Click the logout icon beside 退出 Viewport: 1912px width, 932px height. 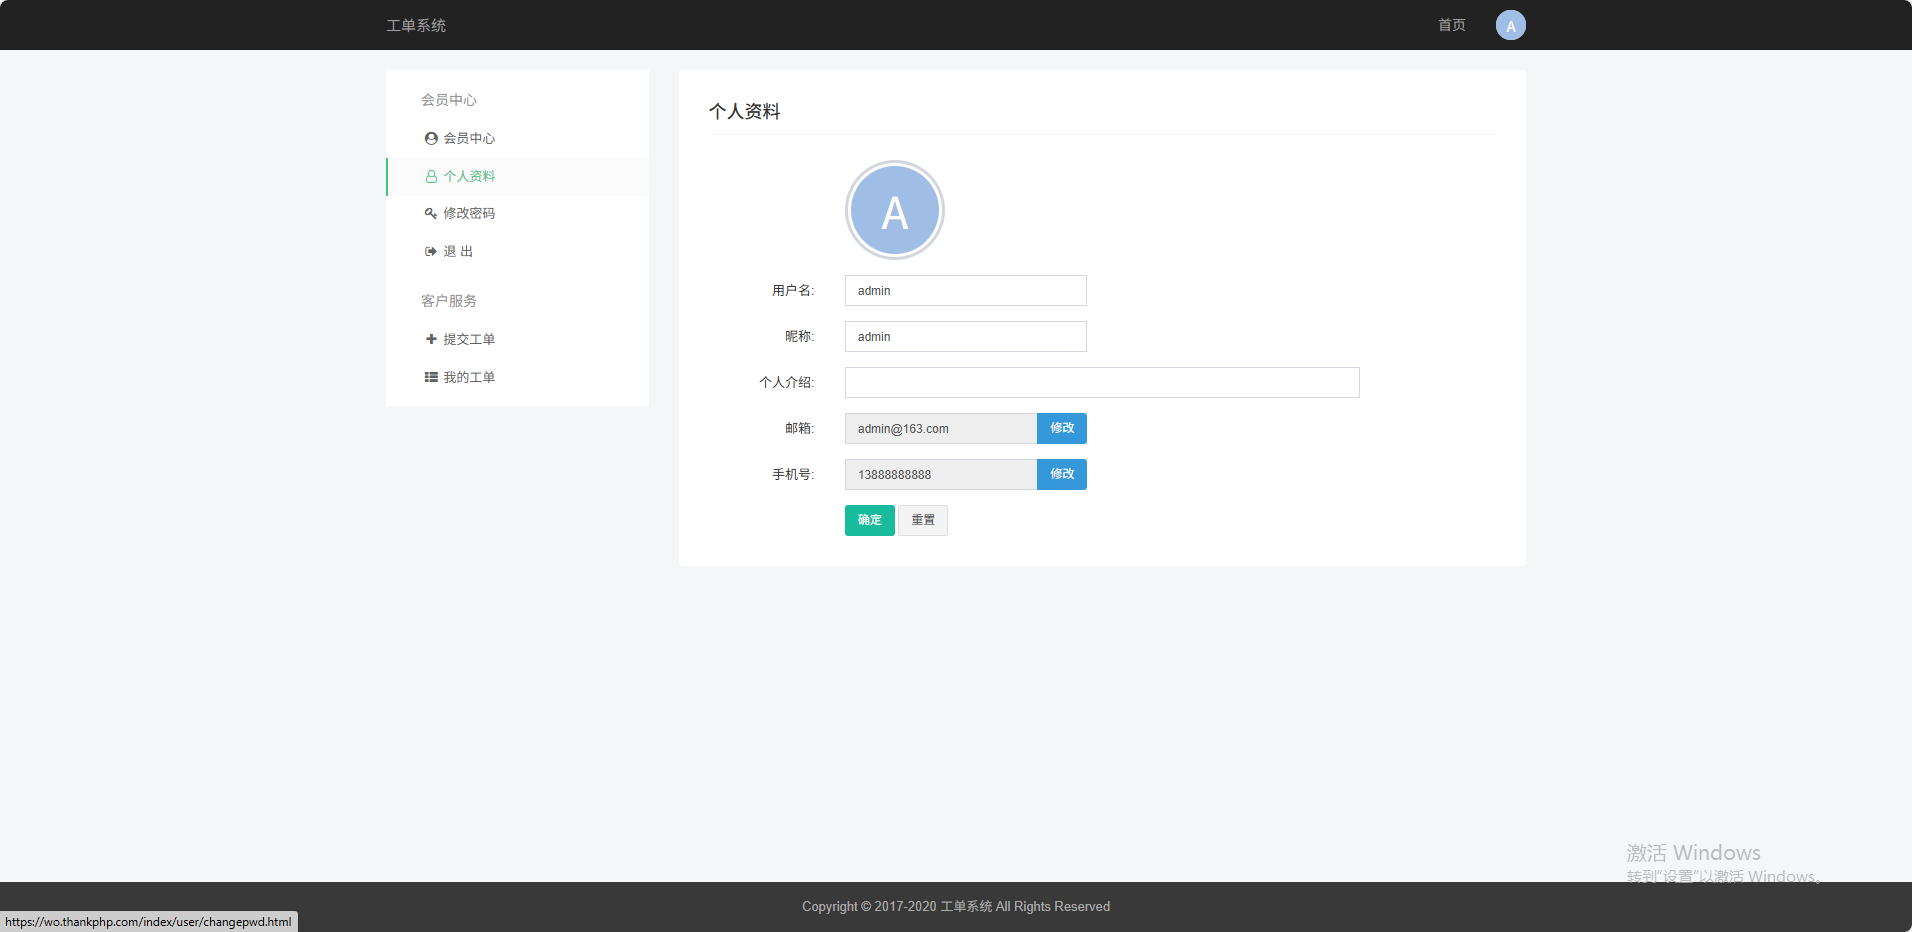coord(431,252)
